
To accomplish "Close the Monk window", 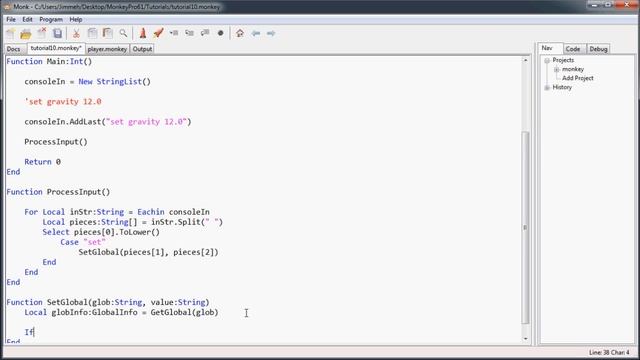I will coord(627,4).
